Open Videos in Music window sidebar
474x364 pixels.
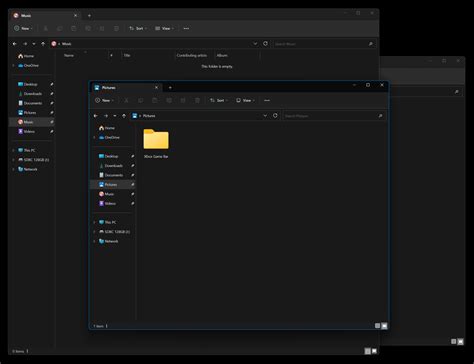[x=26, y=131]
